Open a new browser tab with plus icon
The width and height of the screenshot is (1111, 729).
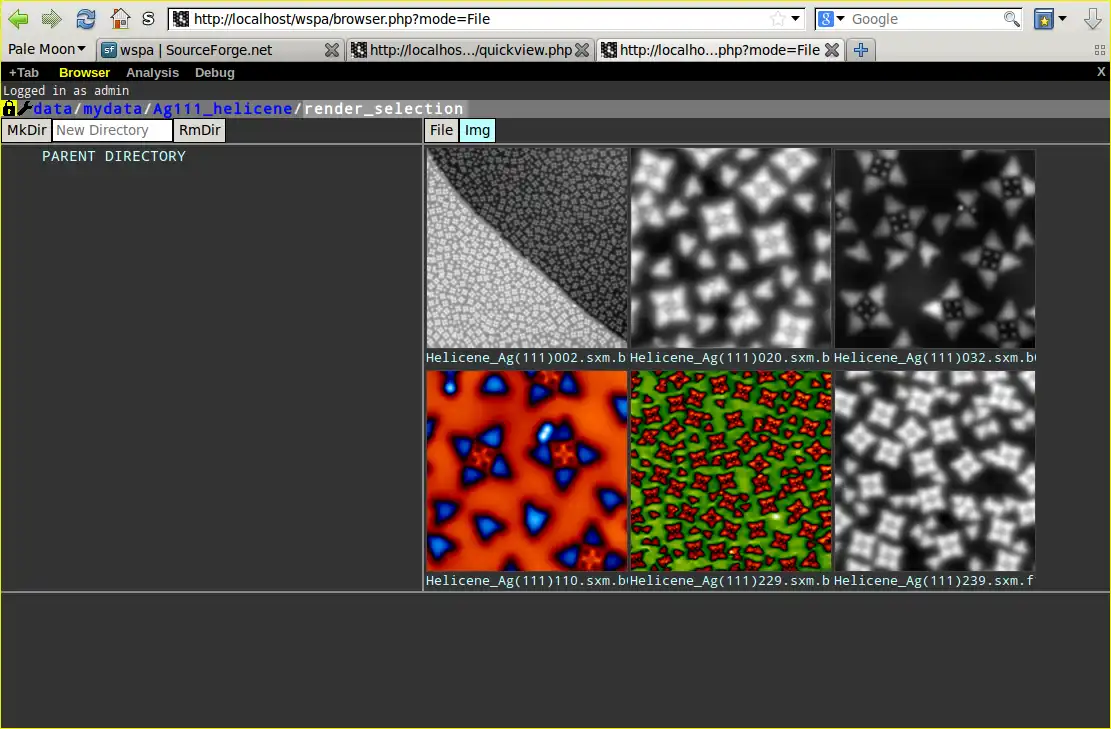coord(860,50)
